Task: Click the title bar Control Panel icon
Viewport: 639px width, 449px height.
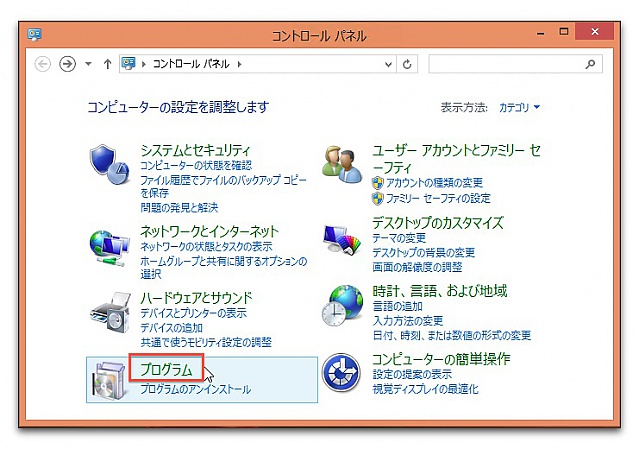Action: coord(35,35)
